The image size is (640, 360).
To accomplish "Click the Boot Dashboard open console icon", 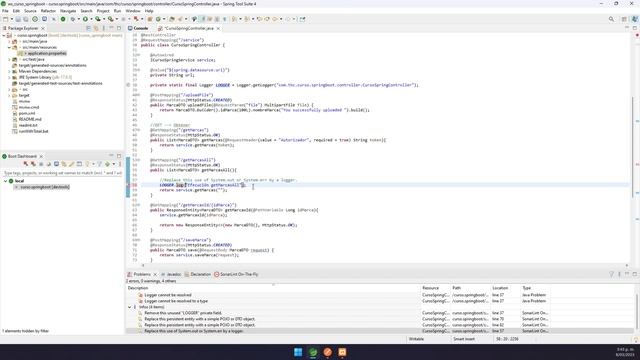I will (56, 164).
